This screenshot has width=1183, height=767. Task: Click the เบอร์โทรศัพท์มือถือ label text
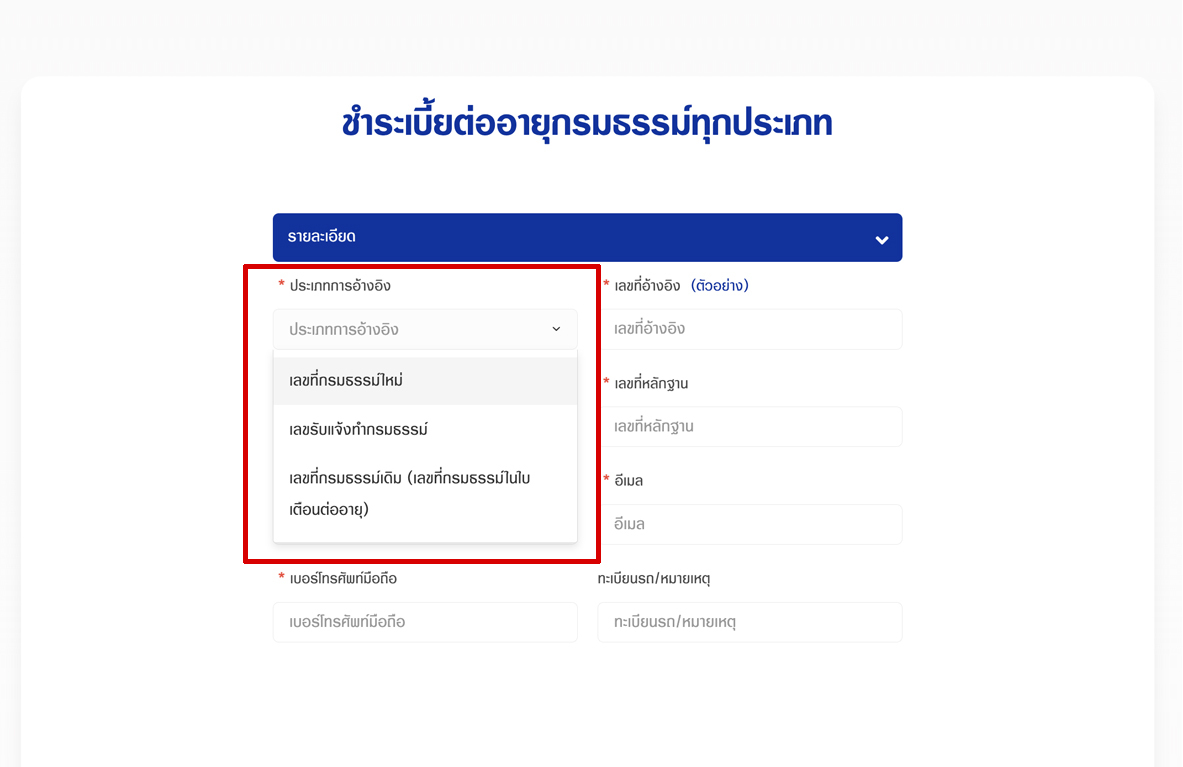click(x=344, y=579)
